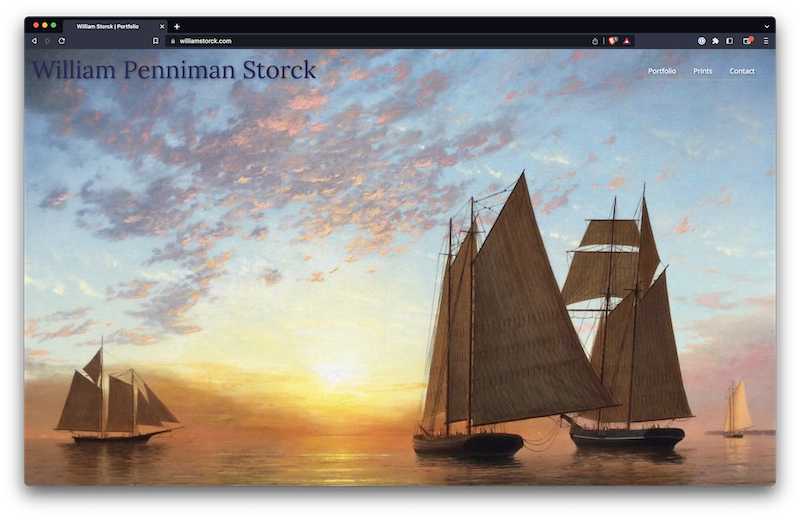Image resolution: width=800 pixels, height=518 pixels.
Task: Bookmark this page using the bookmark icon
Action: point(156,41)
